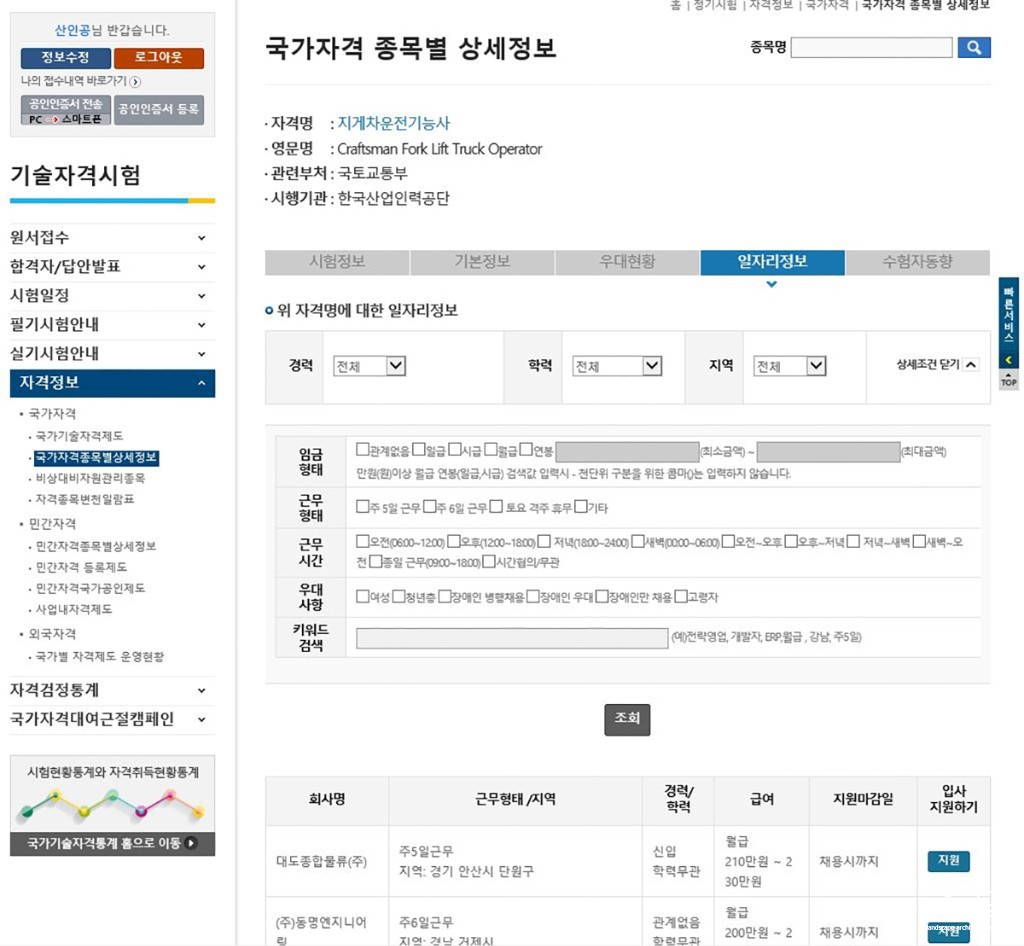Click the 최대금액 wage input field

pos(828,452)
